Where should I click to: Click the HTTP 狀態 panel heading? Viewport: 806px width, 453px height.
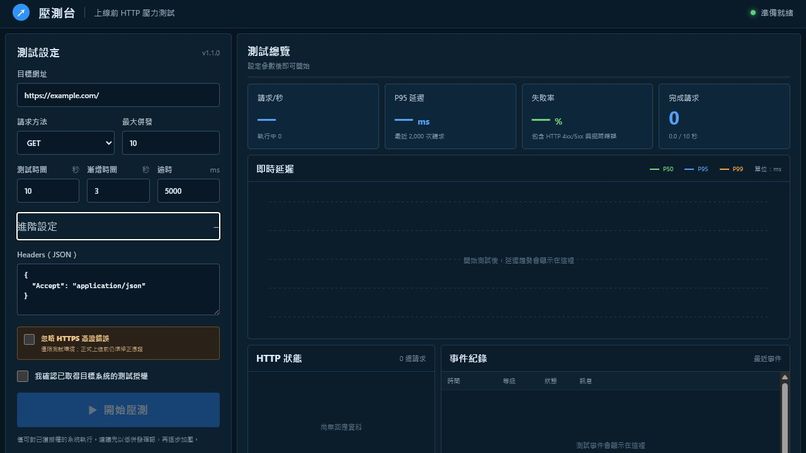(279, 358)
